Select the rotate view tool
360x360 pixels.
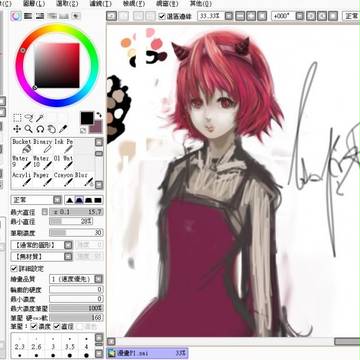(40, 129)
